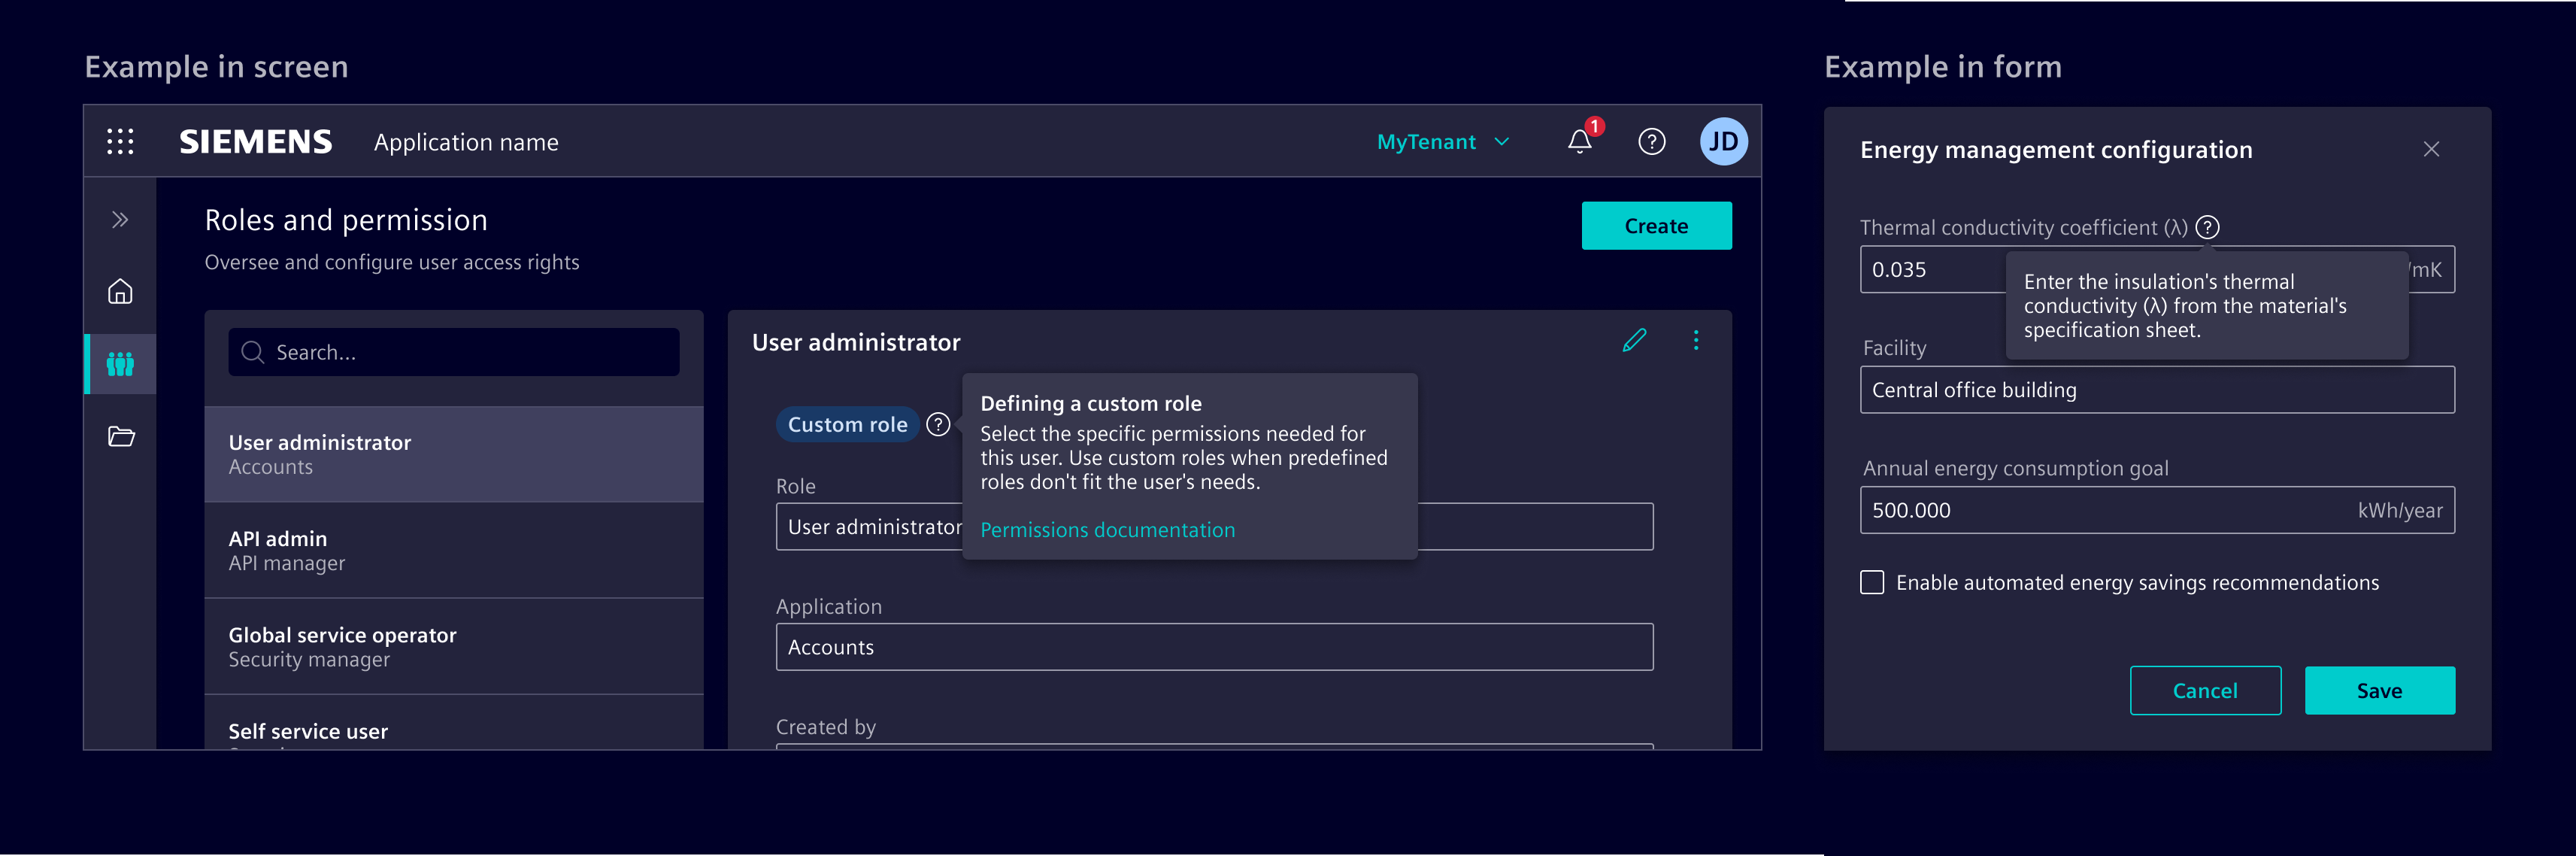Open the thermal conductivity coefficient help icon
This screenshot has width=2576, height=856.
[x=2207, y=226]
